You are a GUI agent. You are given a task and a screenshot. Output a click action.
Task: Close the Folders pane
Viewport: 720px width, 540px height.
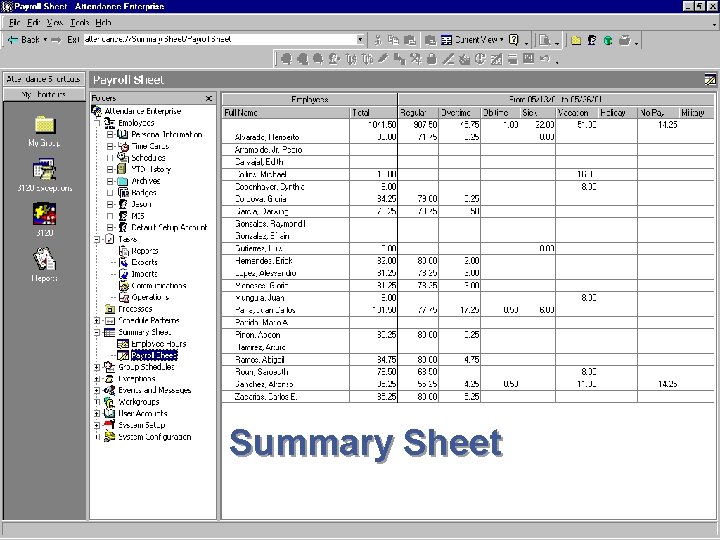(x=209, y=98)
